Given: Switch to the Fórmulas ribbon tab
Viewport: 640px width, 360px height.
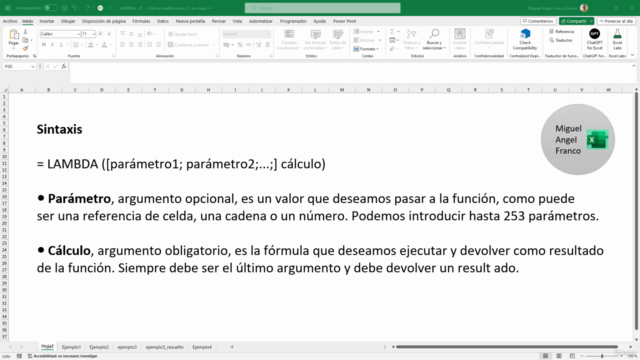Looking at the screenshot, I should [141, 21].
